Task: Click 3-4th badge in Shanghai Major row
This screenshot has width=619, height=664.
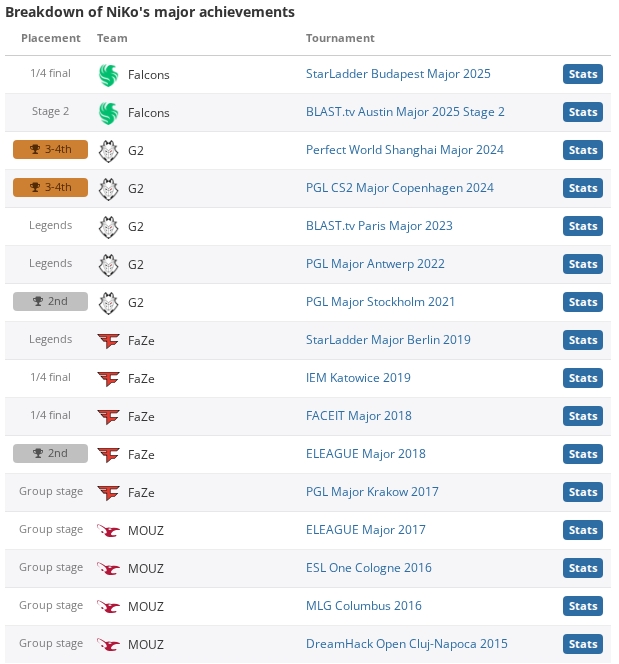Action: pyautogui.click(x=50, y=149)
